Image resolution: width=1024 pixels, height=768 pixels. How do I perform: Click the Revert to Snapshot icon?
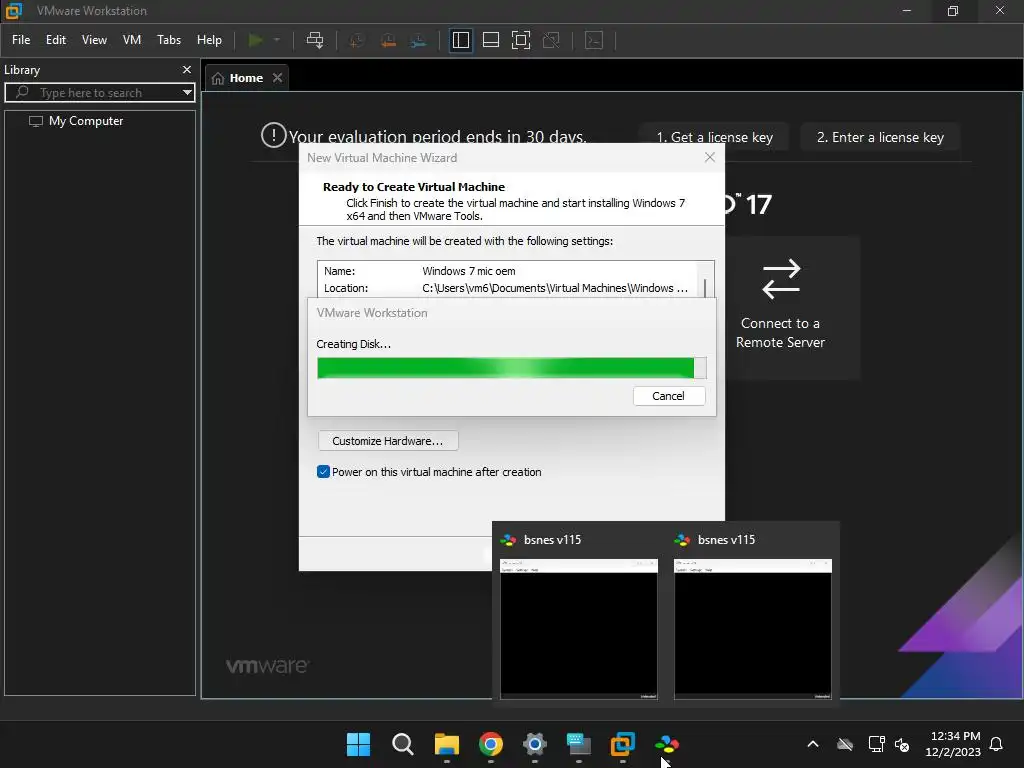coord(388,40)
